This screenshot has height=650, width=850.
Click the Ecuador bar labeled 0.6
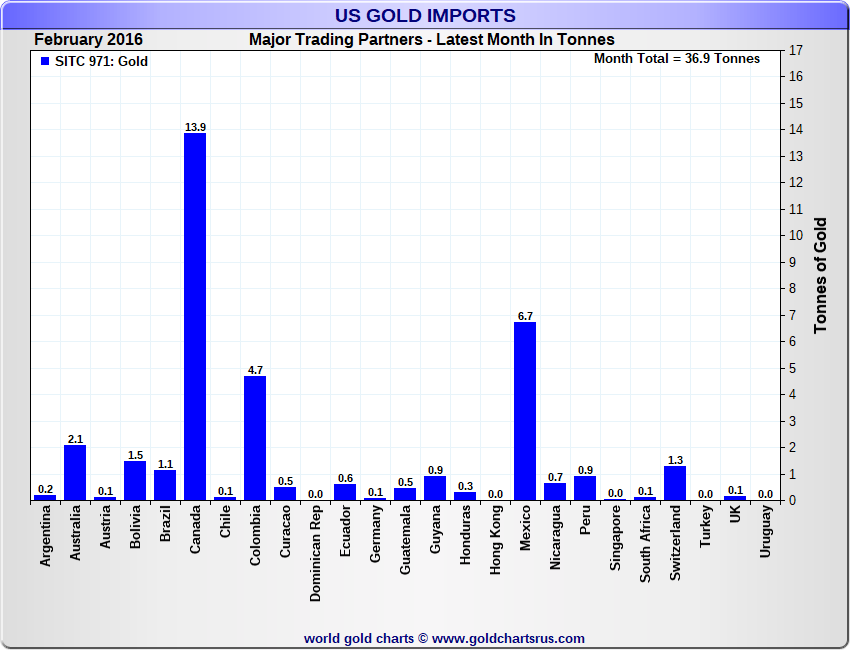point(345,492)
